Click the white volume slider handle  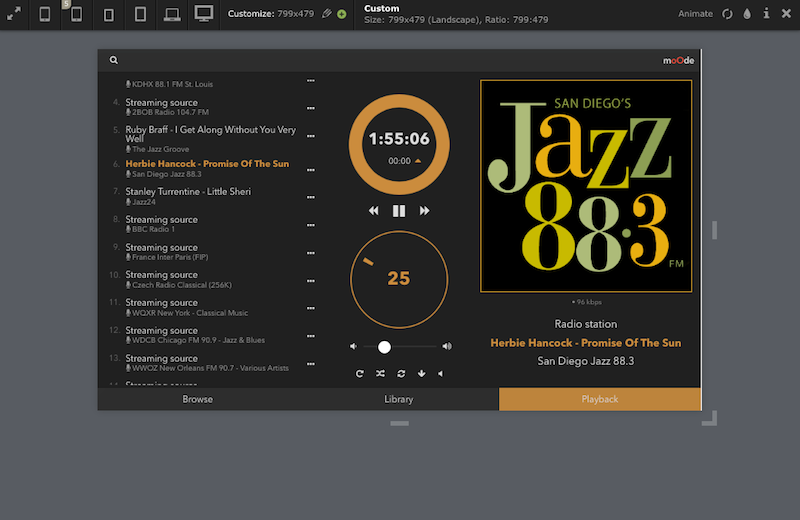click(385, 347)
